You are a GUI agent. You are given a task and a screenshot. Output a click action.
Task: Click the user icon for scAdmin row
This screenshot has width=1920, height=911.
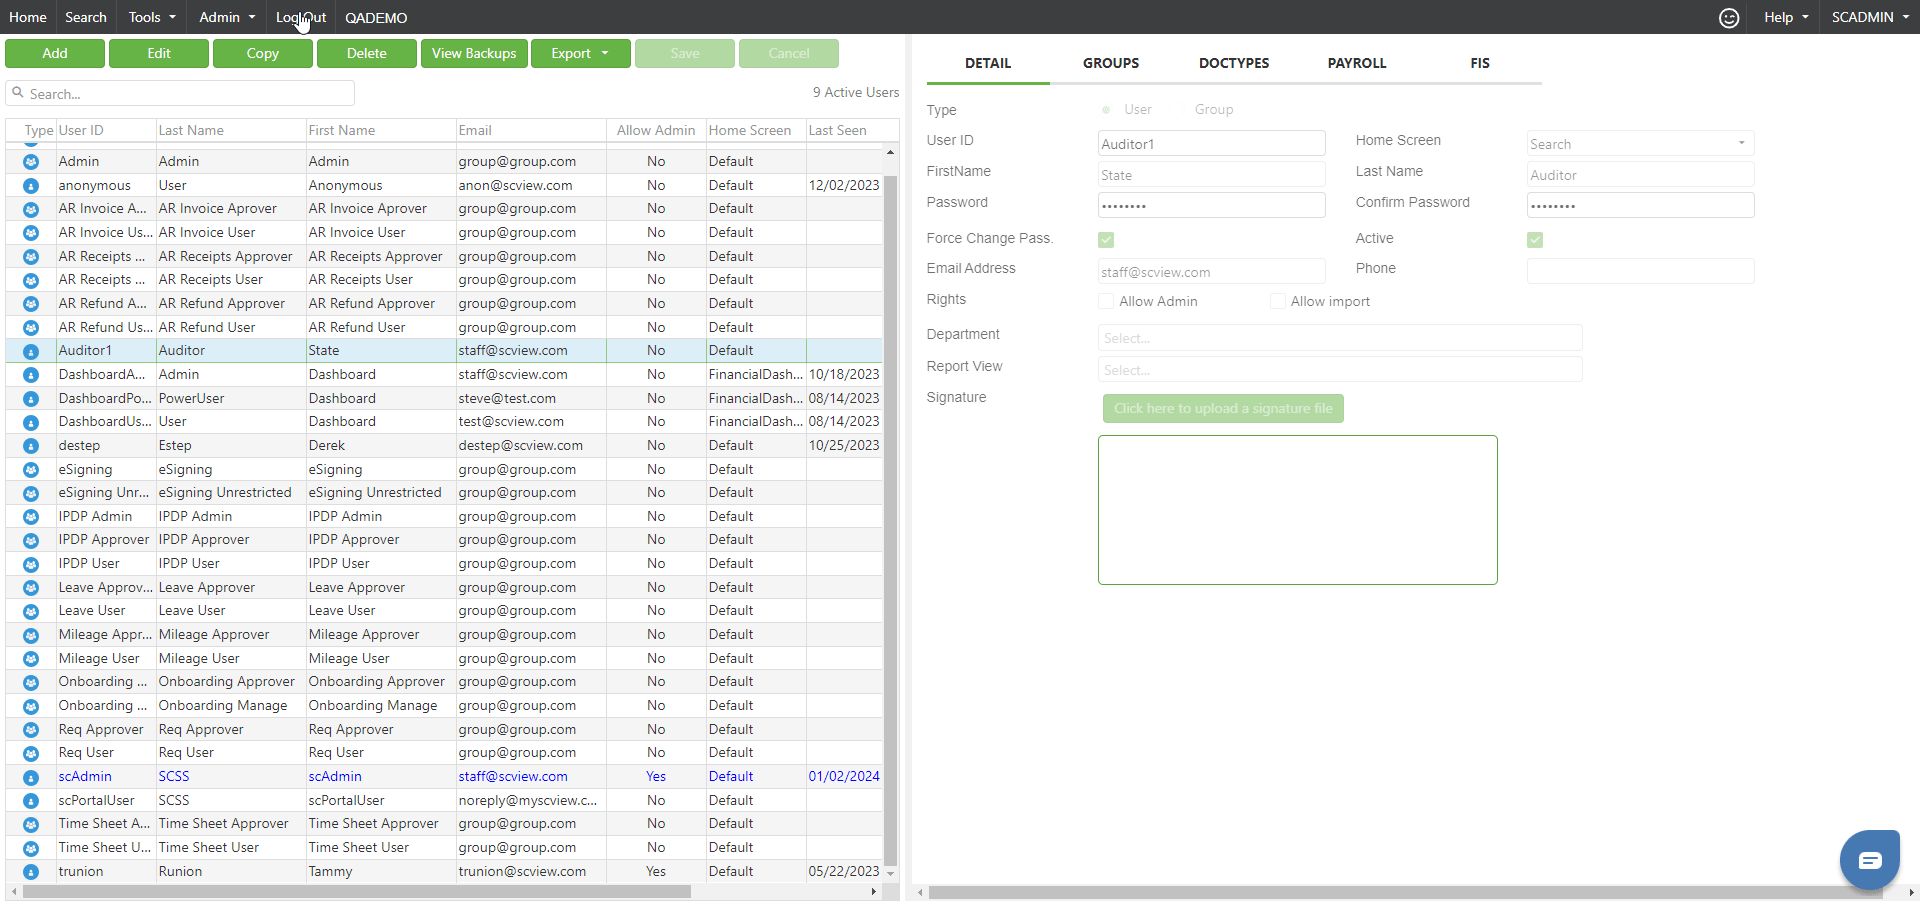[x=31, y=777]
